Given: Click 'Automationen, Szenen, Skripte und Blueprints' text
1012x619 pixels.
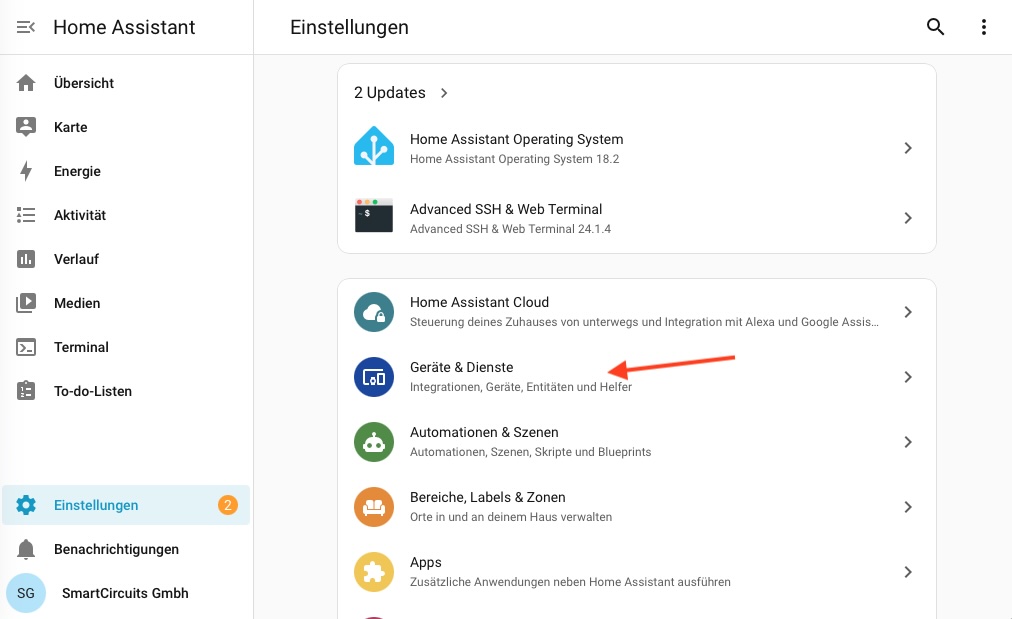Looking at the screenshot, I should click(531, 452).
